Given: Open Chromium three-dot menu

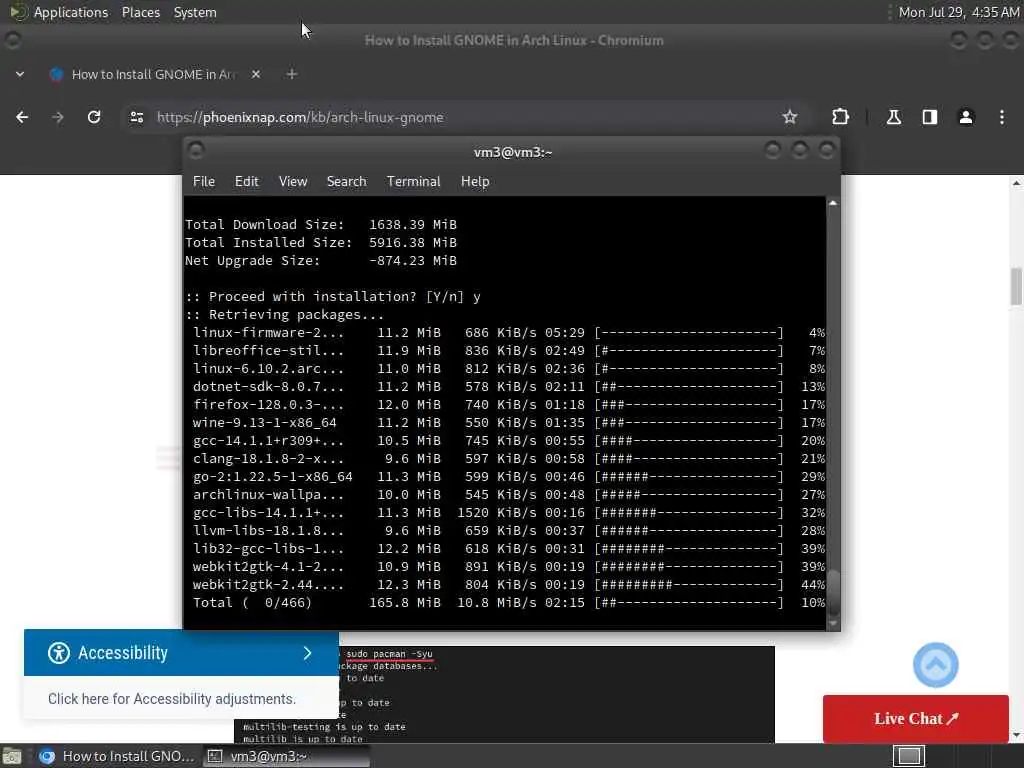Looking at the screenshot, I should [x=1002, y=118].
